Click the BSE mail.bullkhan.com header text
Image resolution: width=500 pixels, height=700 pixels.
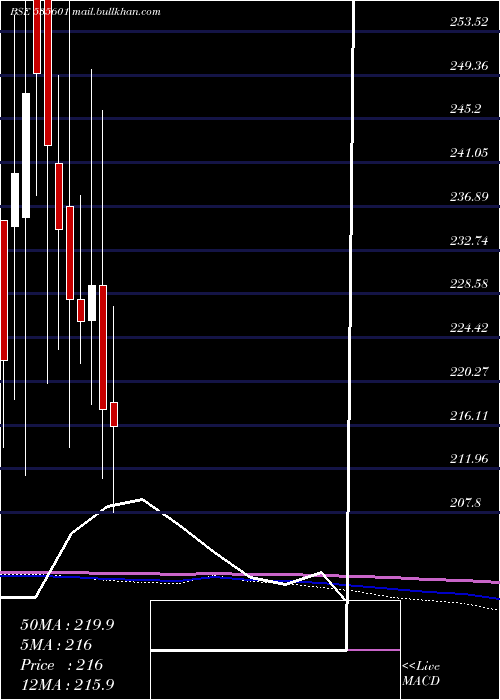(85, 12)
